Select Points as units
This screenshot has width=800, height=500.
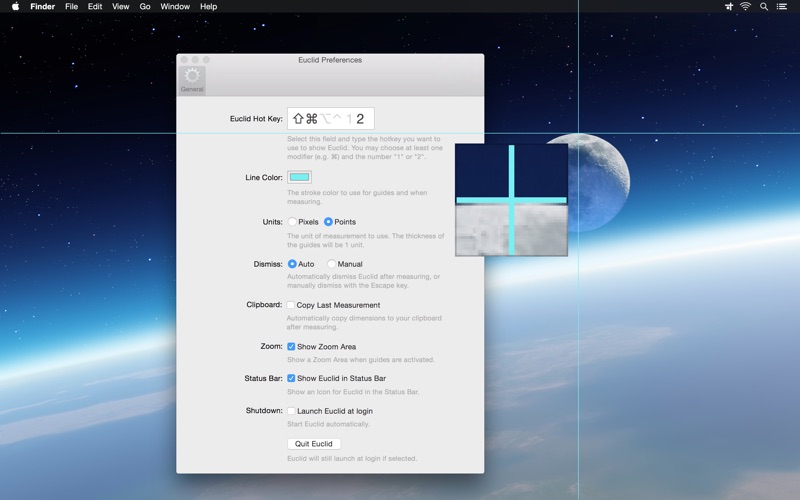[x=329, y=222]
